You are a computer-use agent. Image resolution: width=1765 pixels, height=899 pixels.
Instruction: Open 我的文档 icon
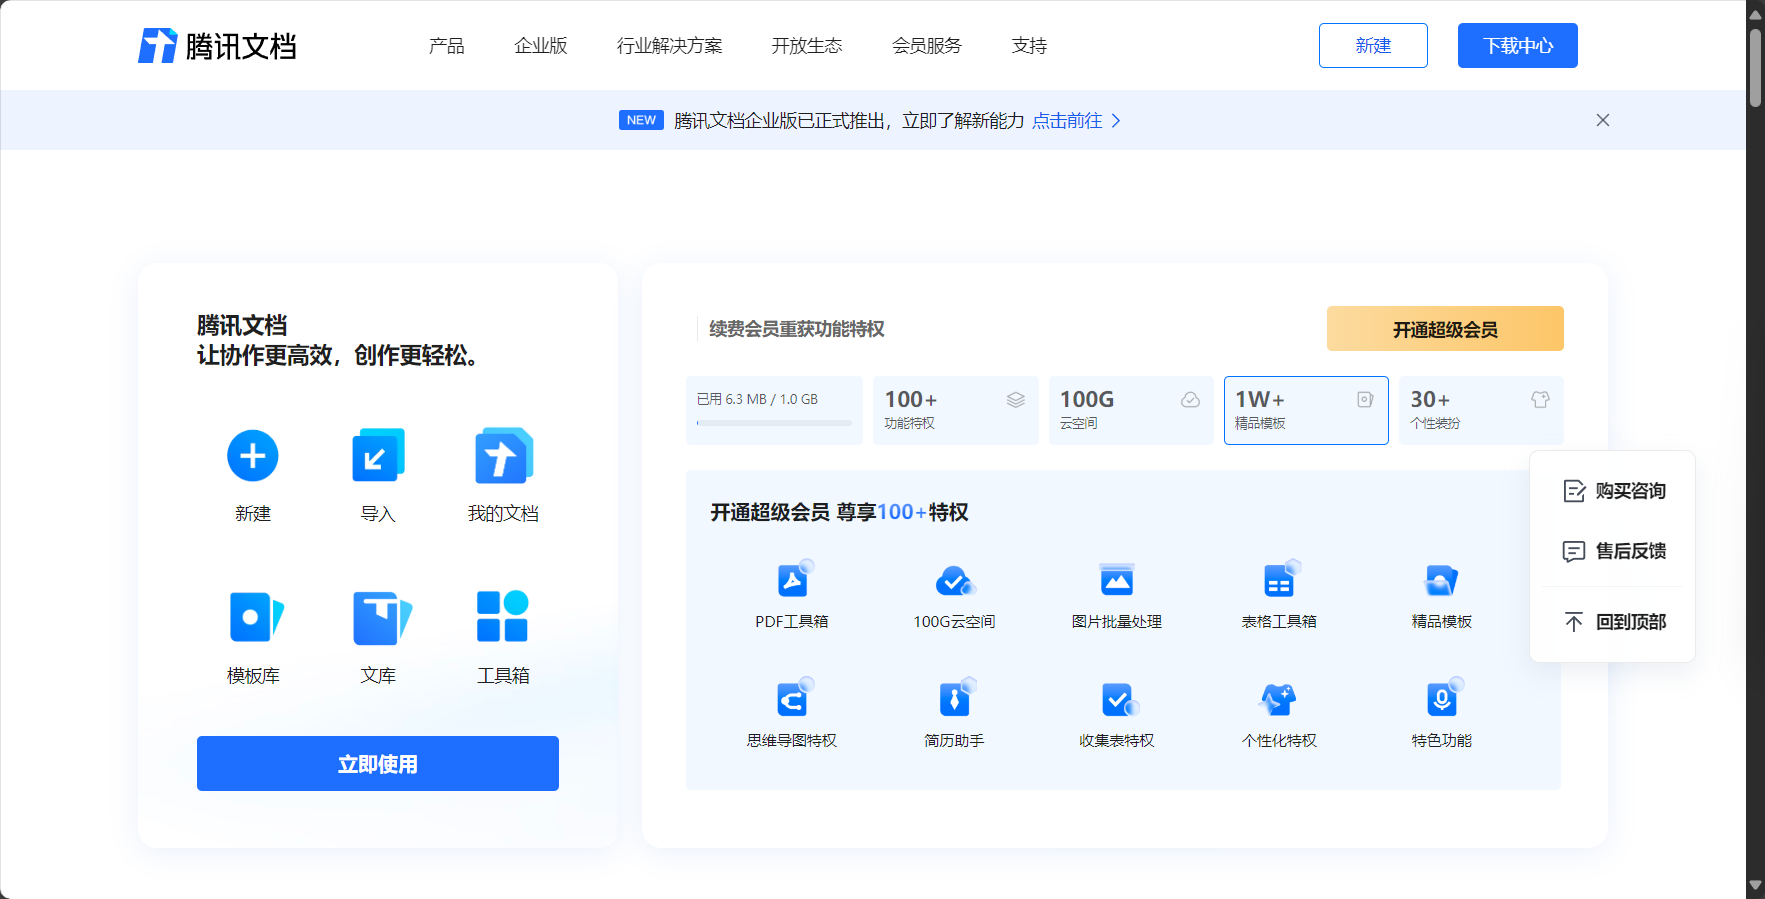click(503, 456)
